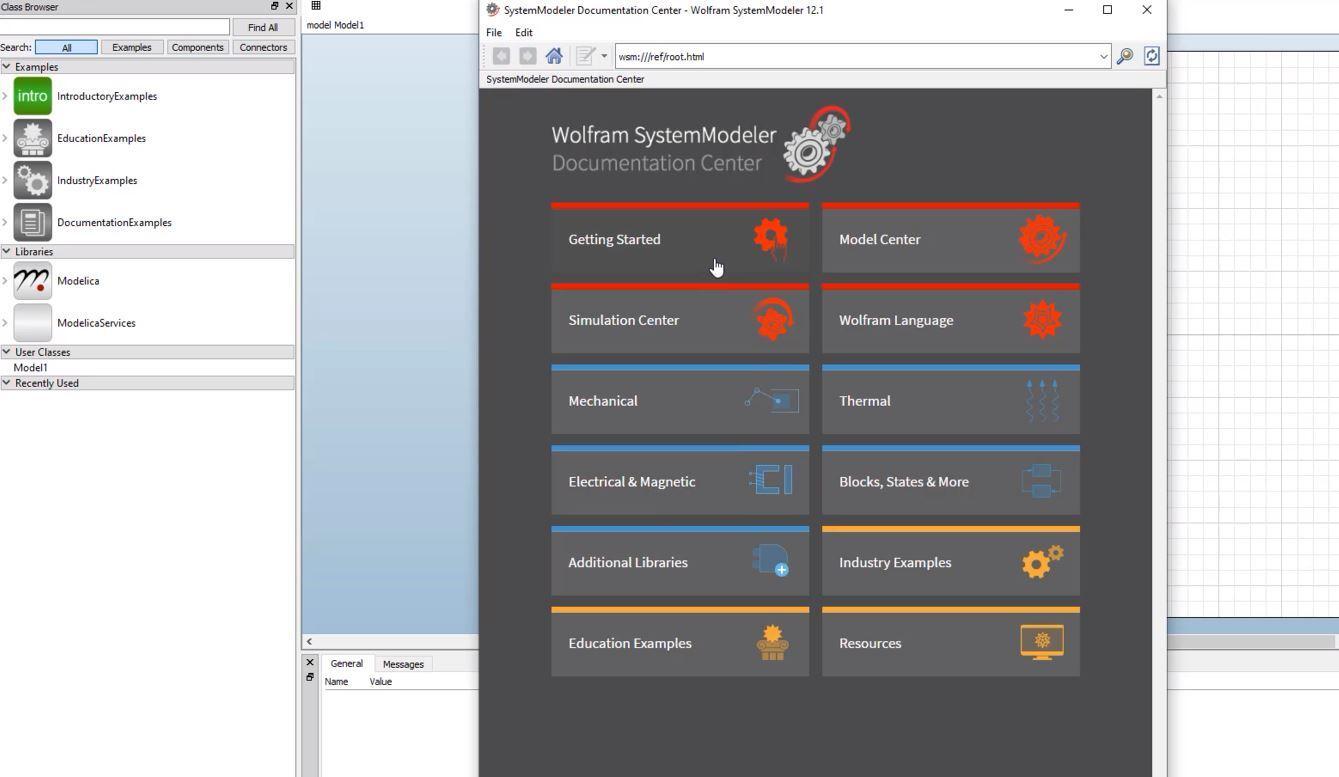
Task: Toggle the Connectors search filter
Action: tap(262, 46)
